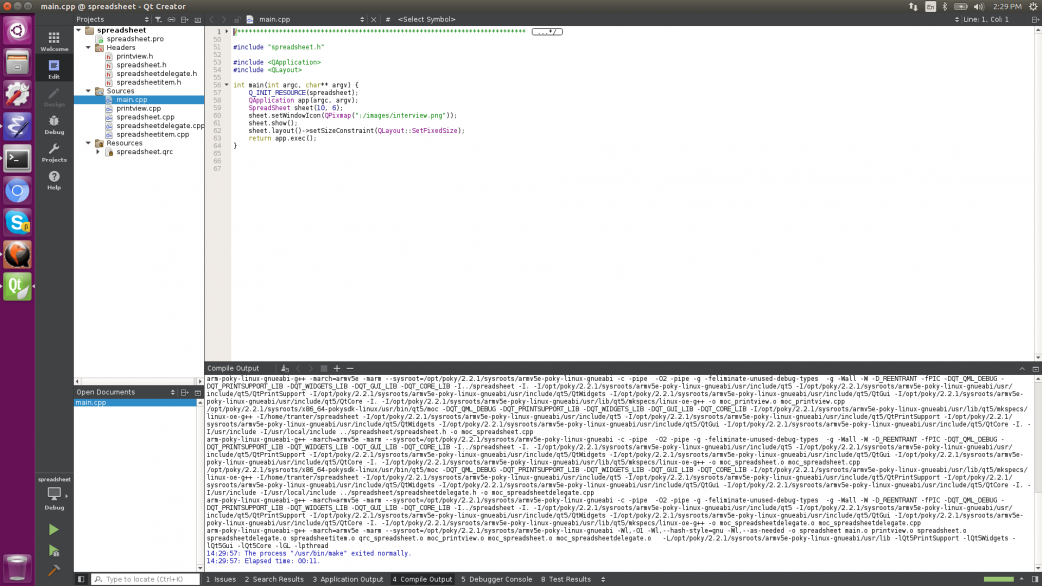Switch to Welcome mode in sidebar
The height and width of the screenshot is (586, 1042).
(x=54, y=41)
